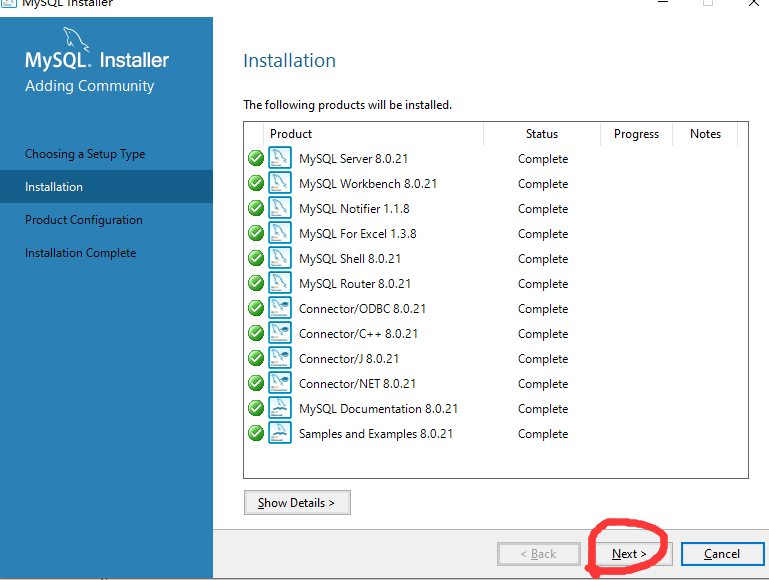Image resolution: width=769 pixels, height=580 pixels.
Task: Click the Show Details button
Action: (x=297, y=503)
